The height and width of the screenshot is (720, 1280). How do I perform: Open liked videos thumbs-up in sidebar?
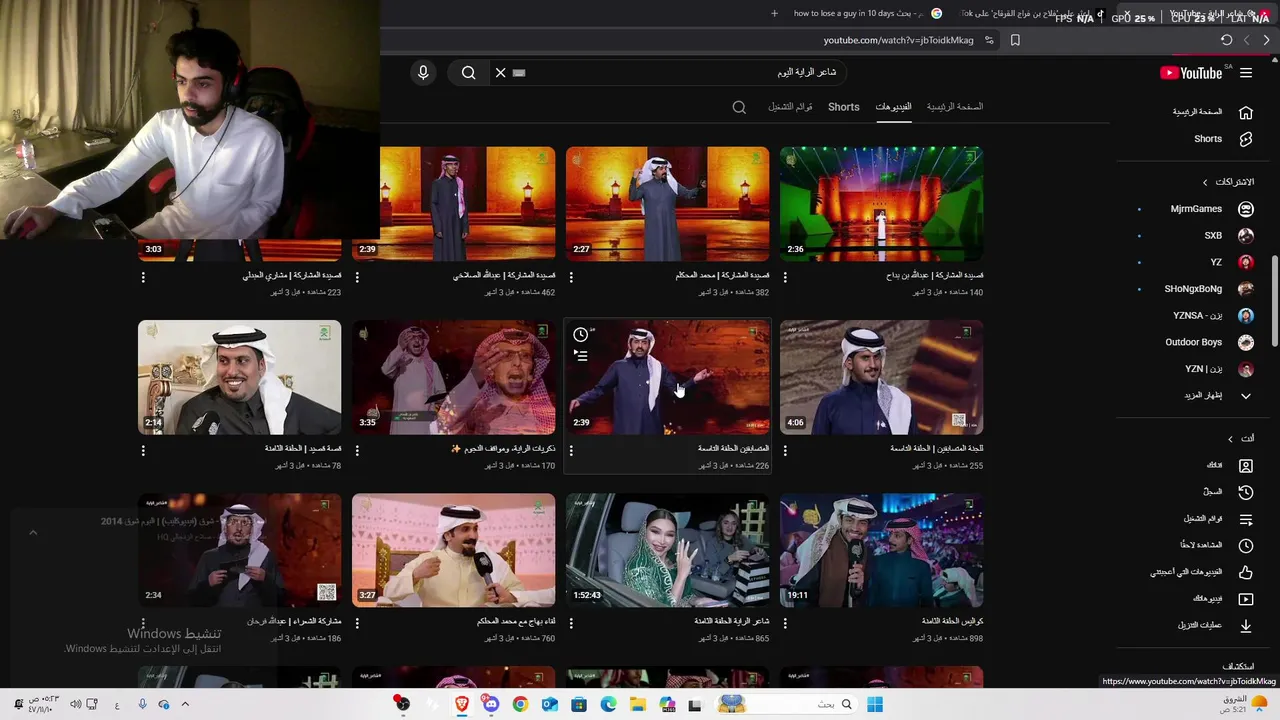coord(1246,572)
